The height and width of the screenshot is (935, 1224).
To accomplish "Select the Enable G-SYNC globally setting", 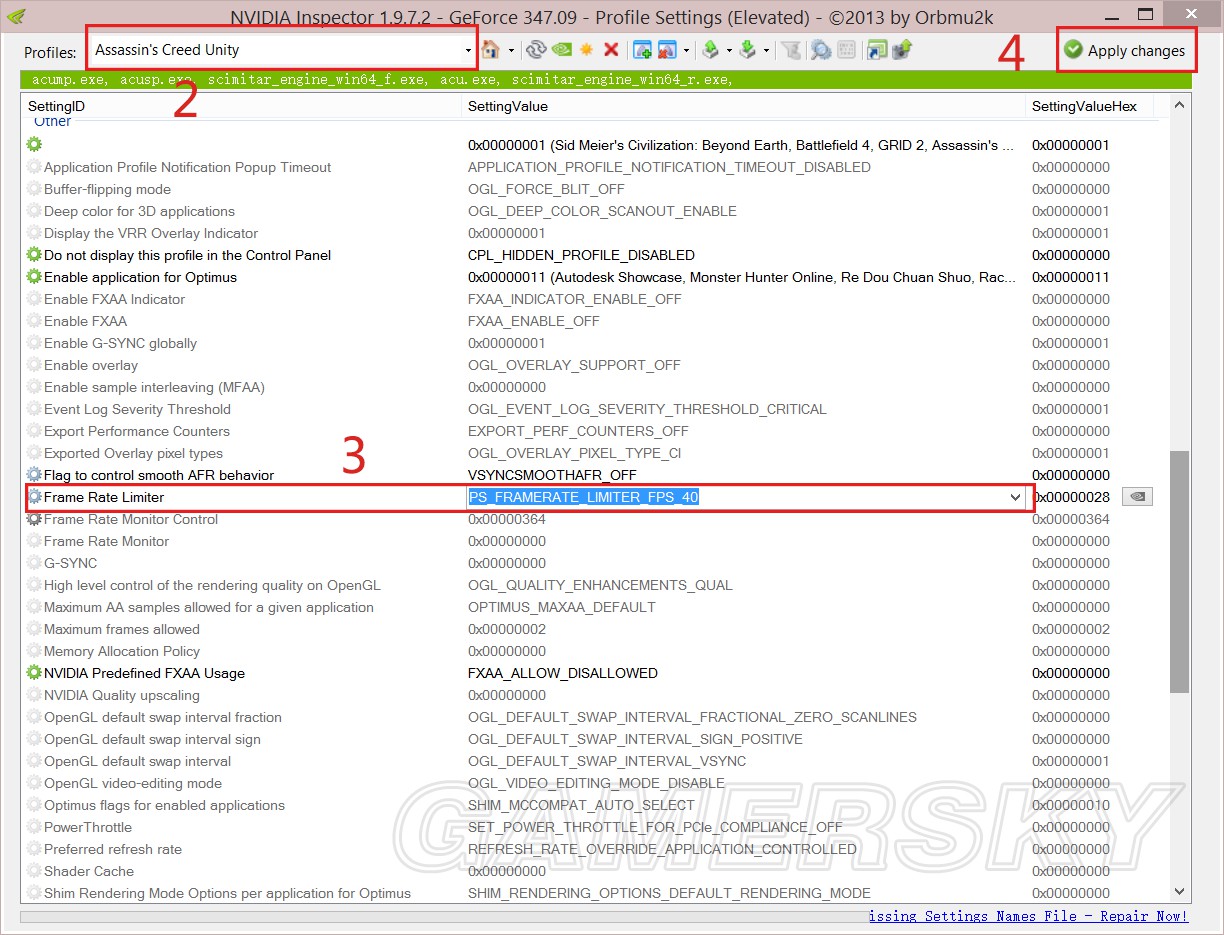I will coord(120,343).
